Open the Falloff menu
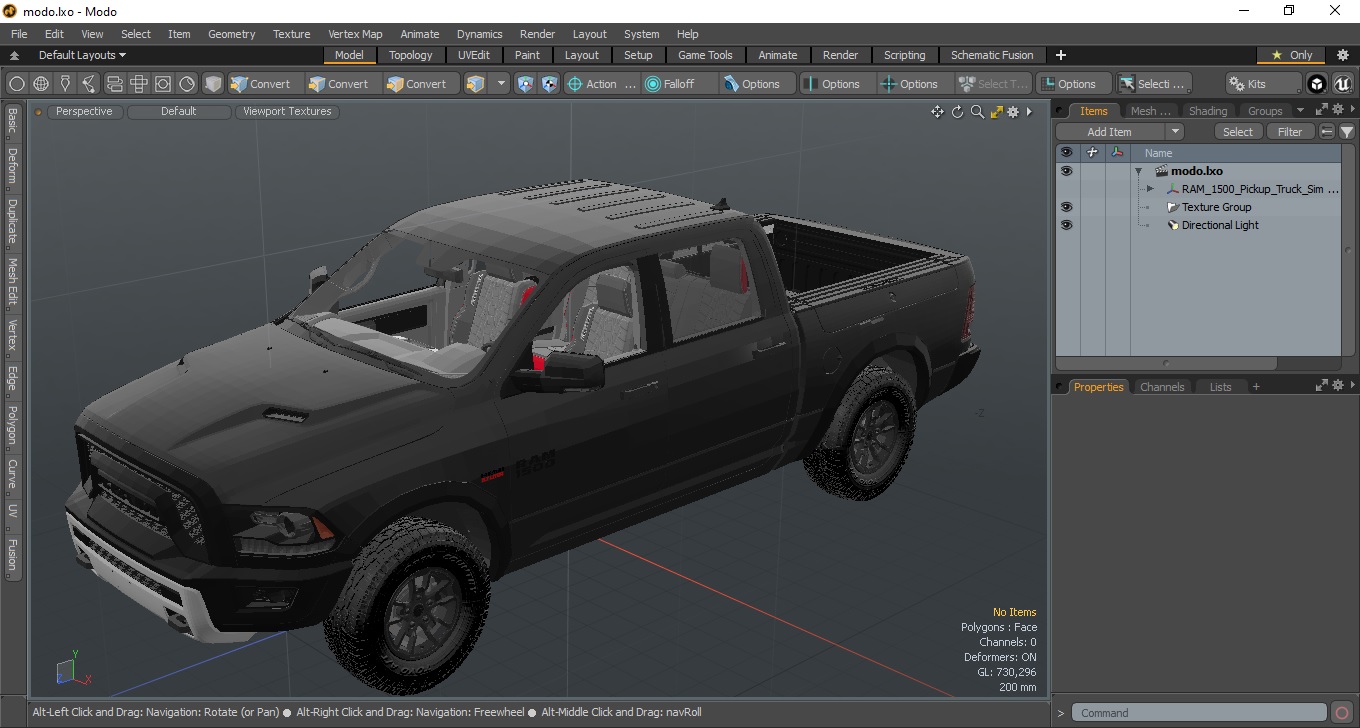1360x728 pixels. click(680, 84)
